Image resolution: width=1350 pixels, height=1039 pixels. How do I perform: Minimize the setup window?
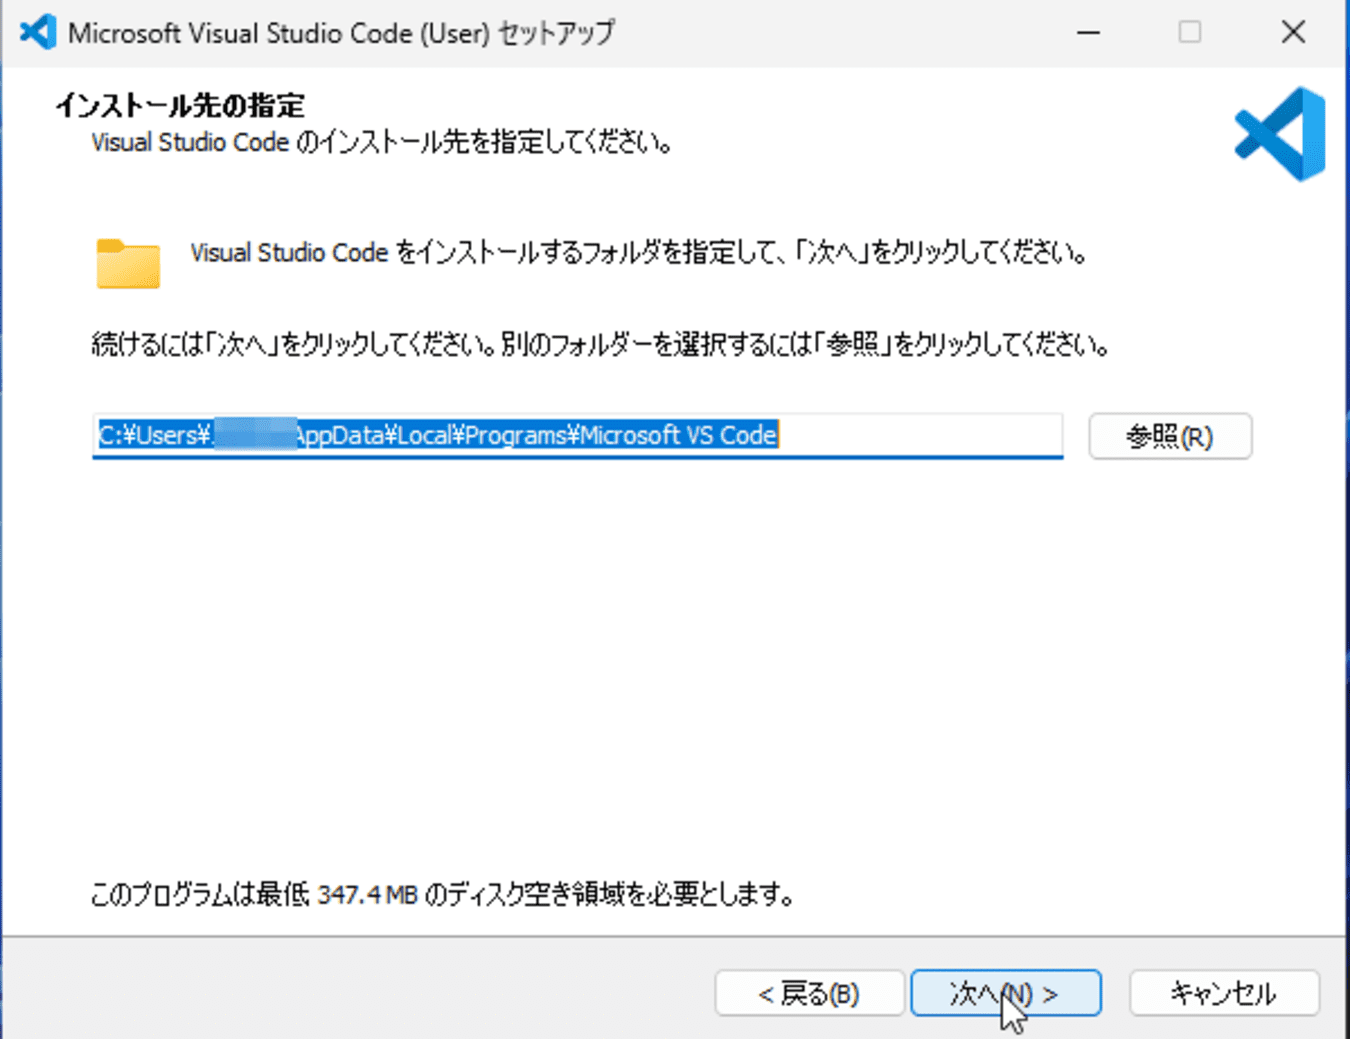click(1088, 32)
